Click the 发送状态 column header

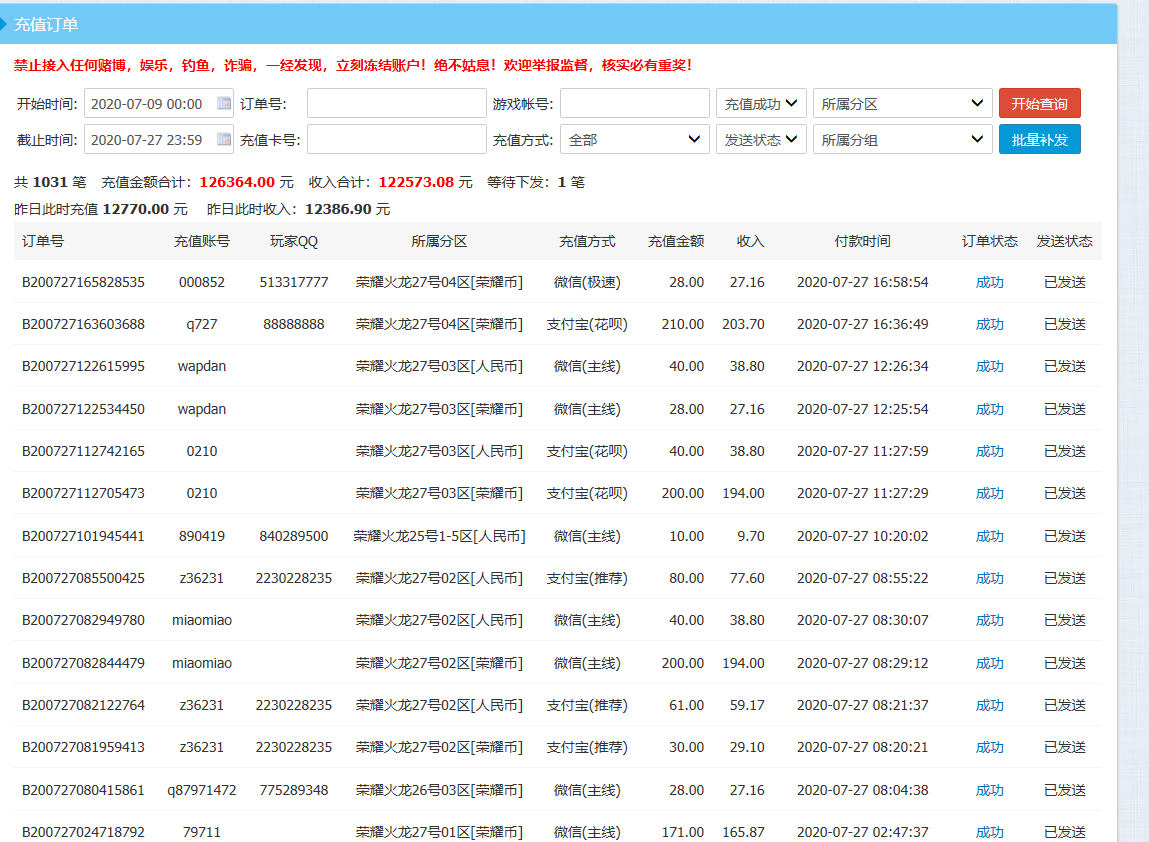coord(1064,241)
